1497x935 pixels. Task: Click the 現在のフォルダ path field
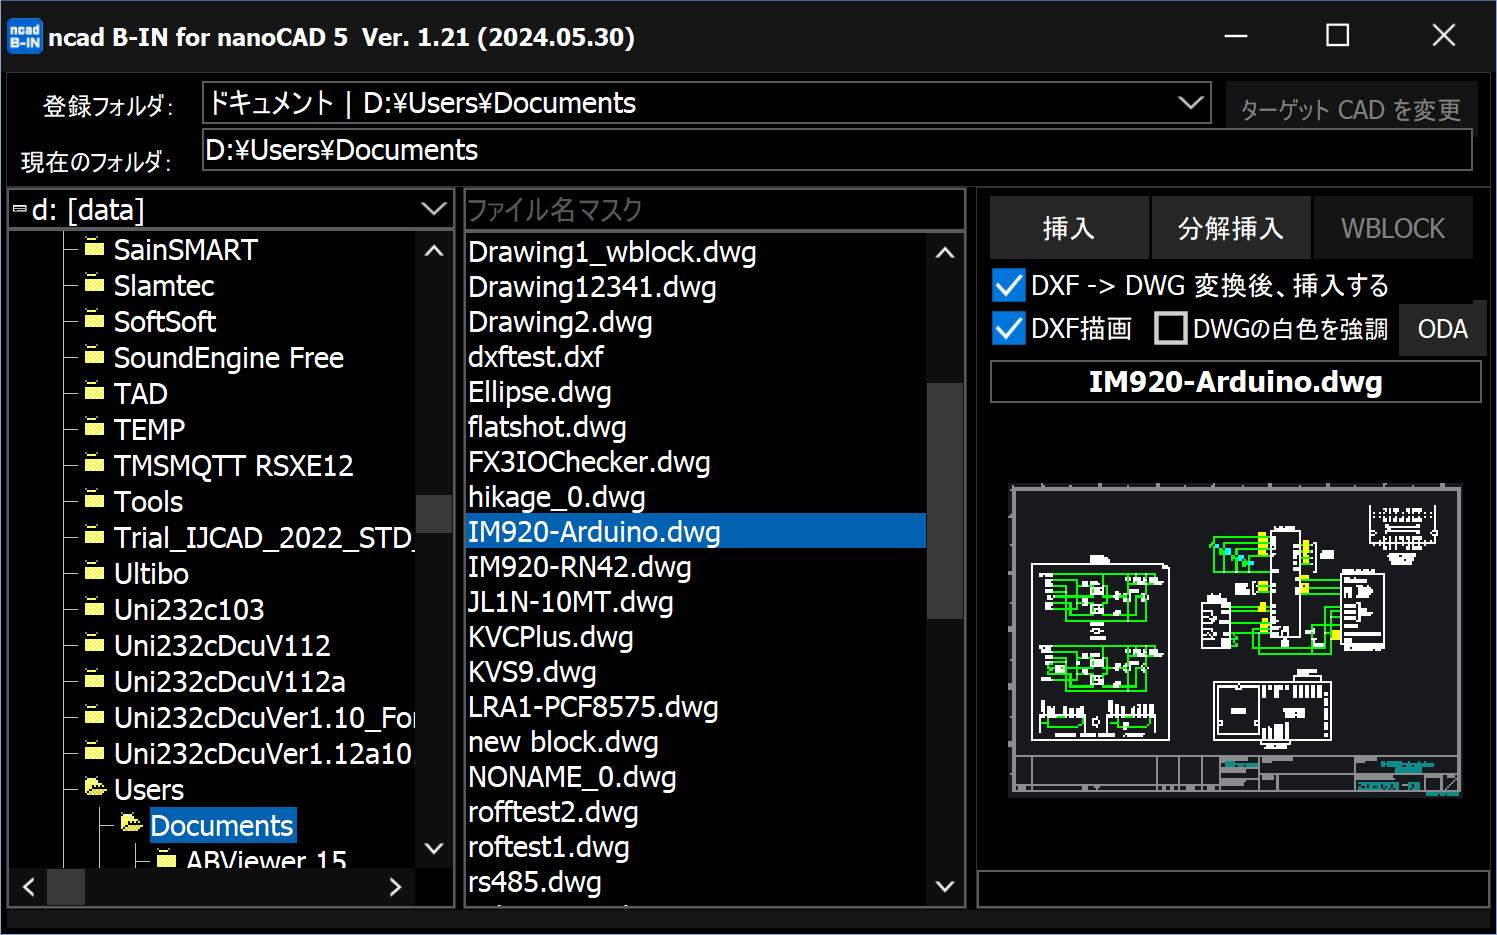point(837,150)
